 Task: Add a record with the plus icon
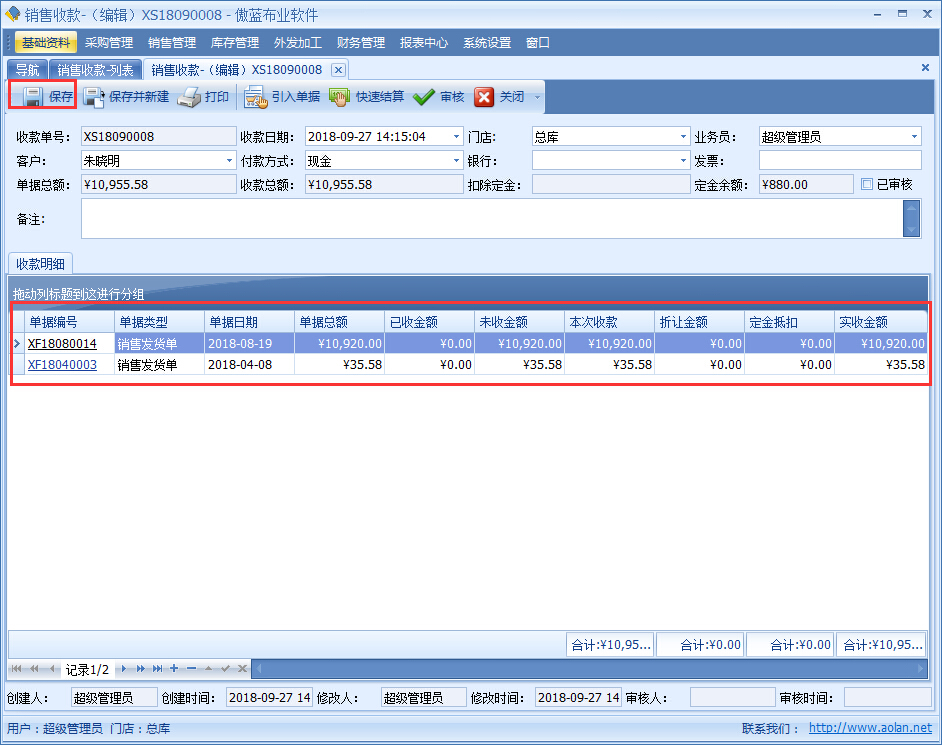click(174, 669)
